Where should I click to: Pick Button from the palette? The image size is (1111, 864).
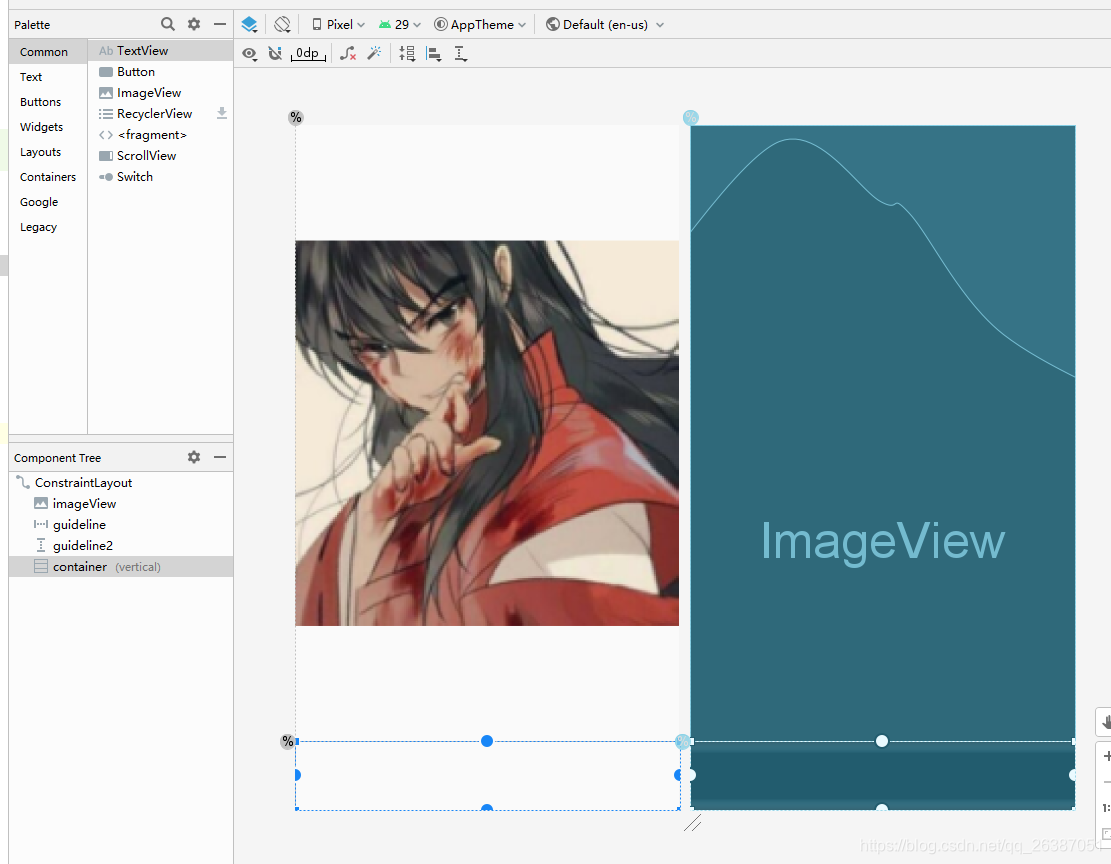tap(160, 72)
